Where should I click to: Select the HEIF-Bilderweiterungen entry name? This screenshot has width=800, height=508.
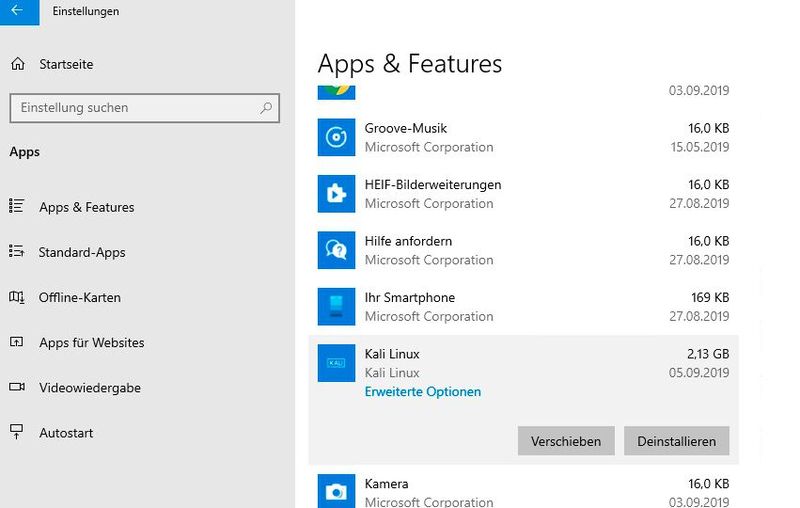[x=433, y=185]
